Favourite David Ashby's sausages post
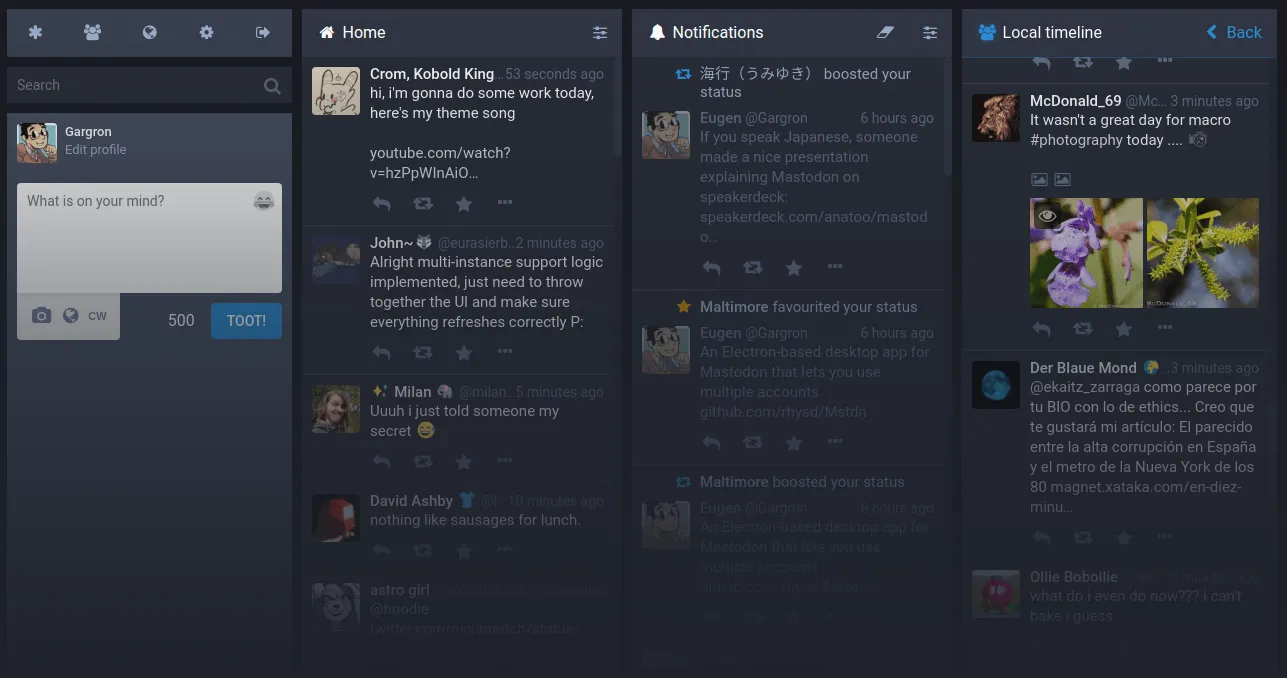 pyautogui.click(x=463, y=550)
